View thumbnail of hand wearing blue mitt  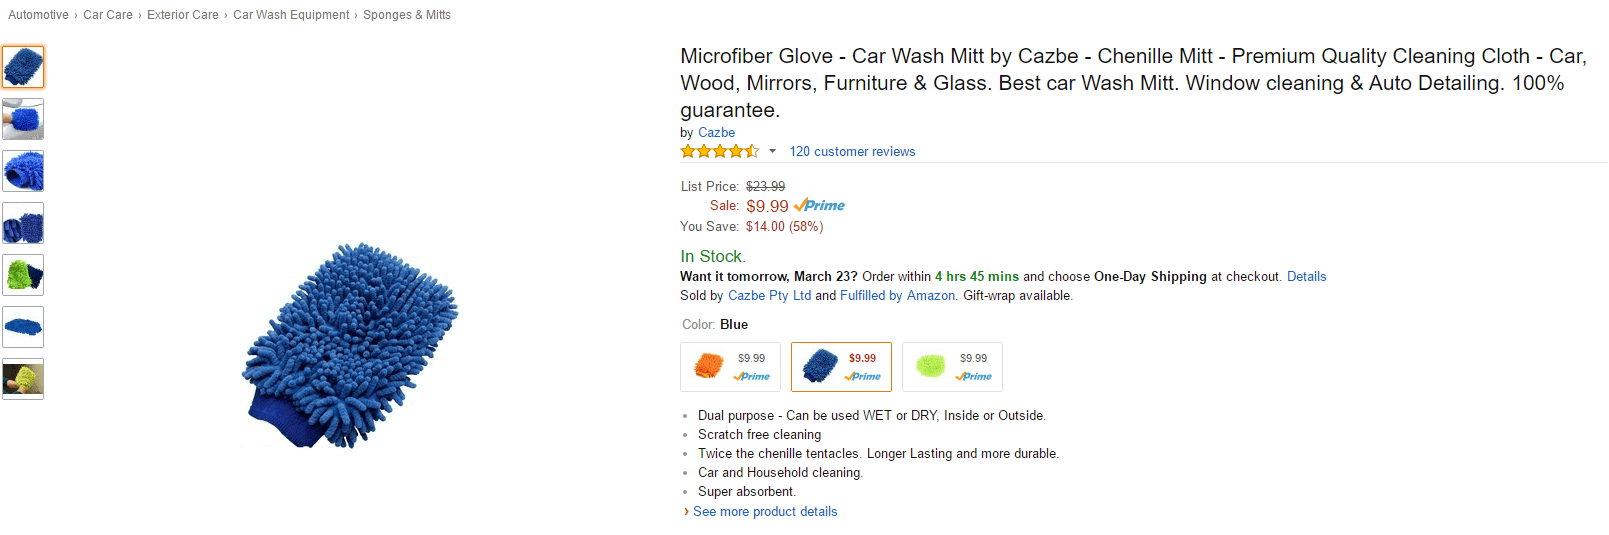coord(23,119)
